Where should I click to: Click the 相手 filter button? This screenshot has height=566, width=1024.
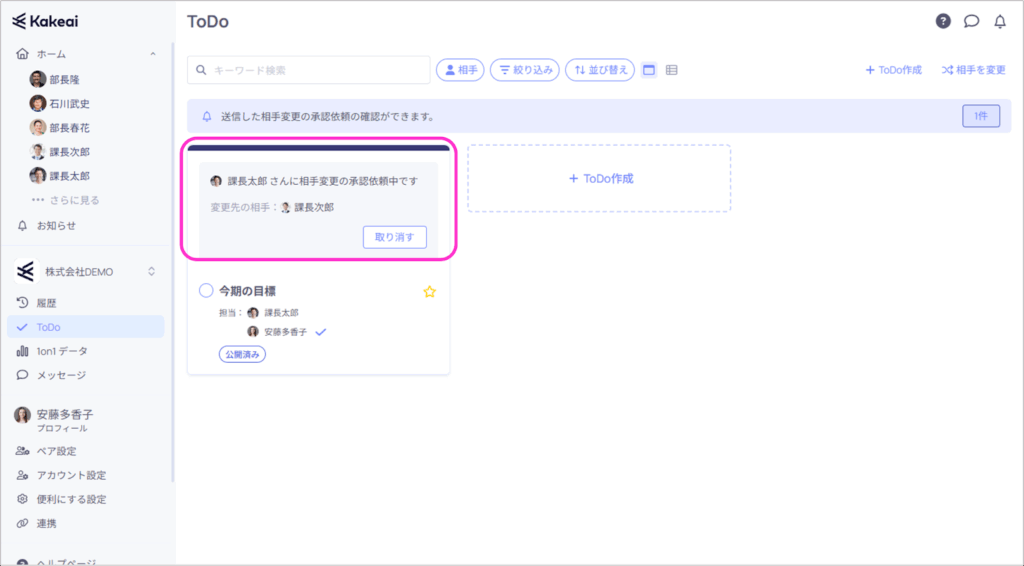[x=460, y=70]
